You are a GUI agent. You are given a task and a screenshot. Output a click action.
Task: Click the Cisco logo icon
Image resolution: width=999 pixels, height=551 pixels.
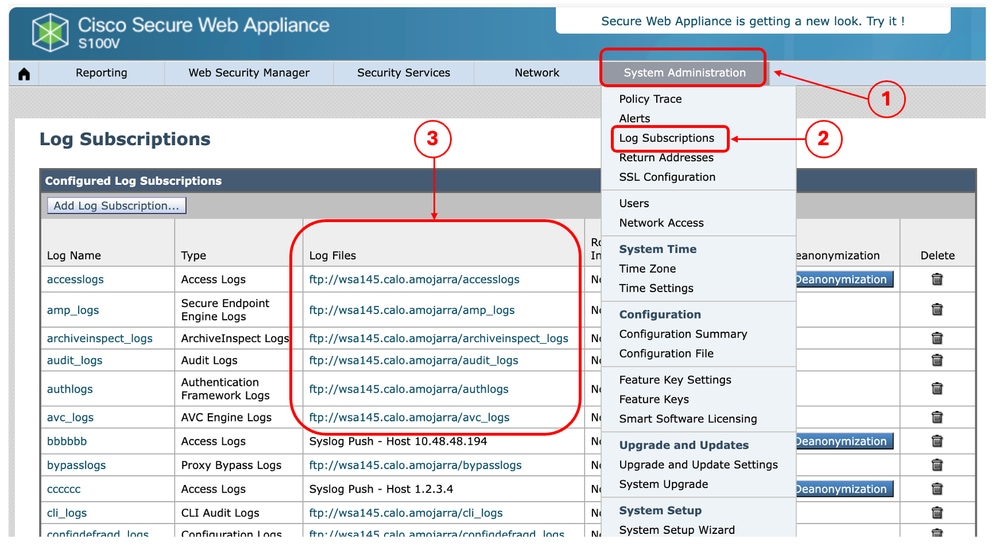click(50, 32)
